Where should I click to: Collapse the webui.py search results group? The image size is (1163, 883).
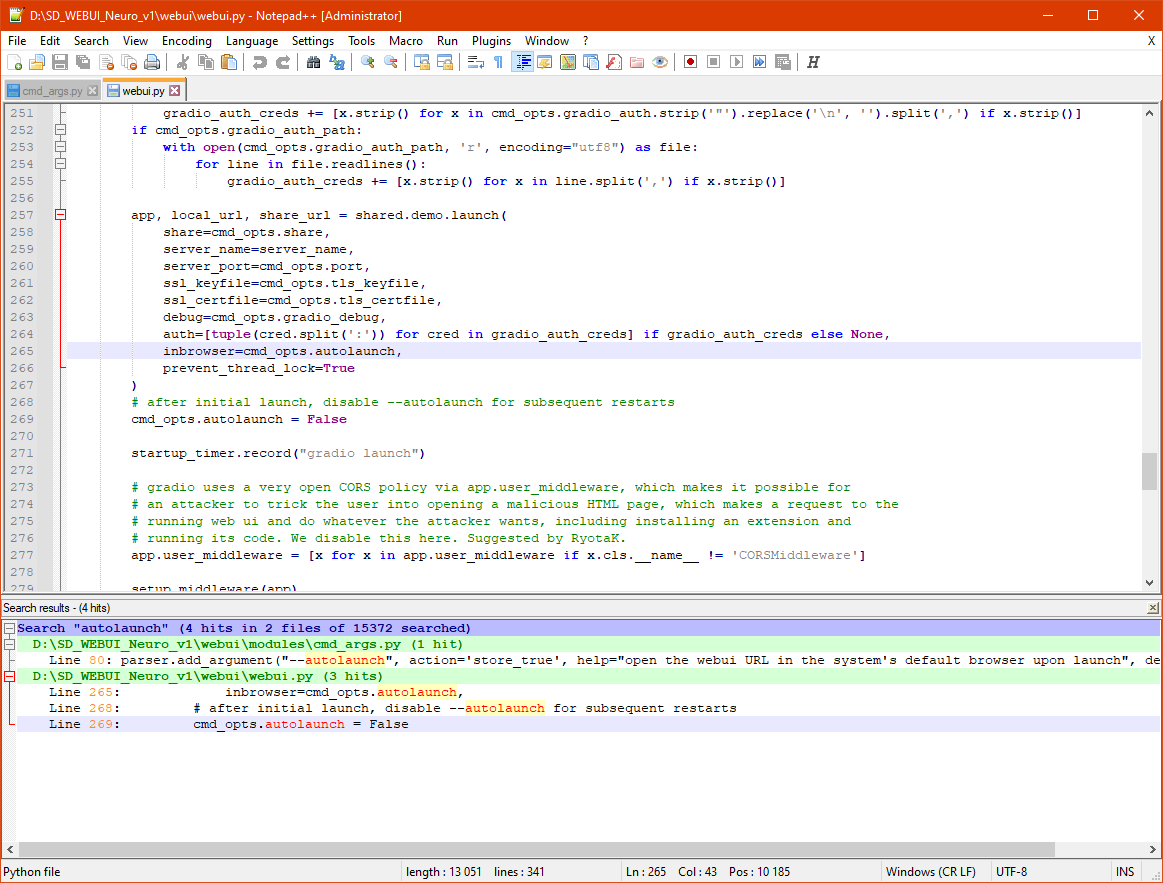pos(9,676)
